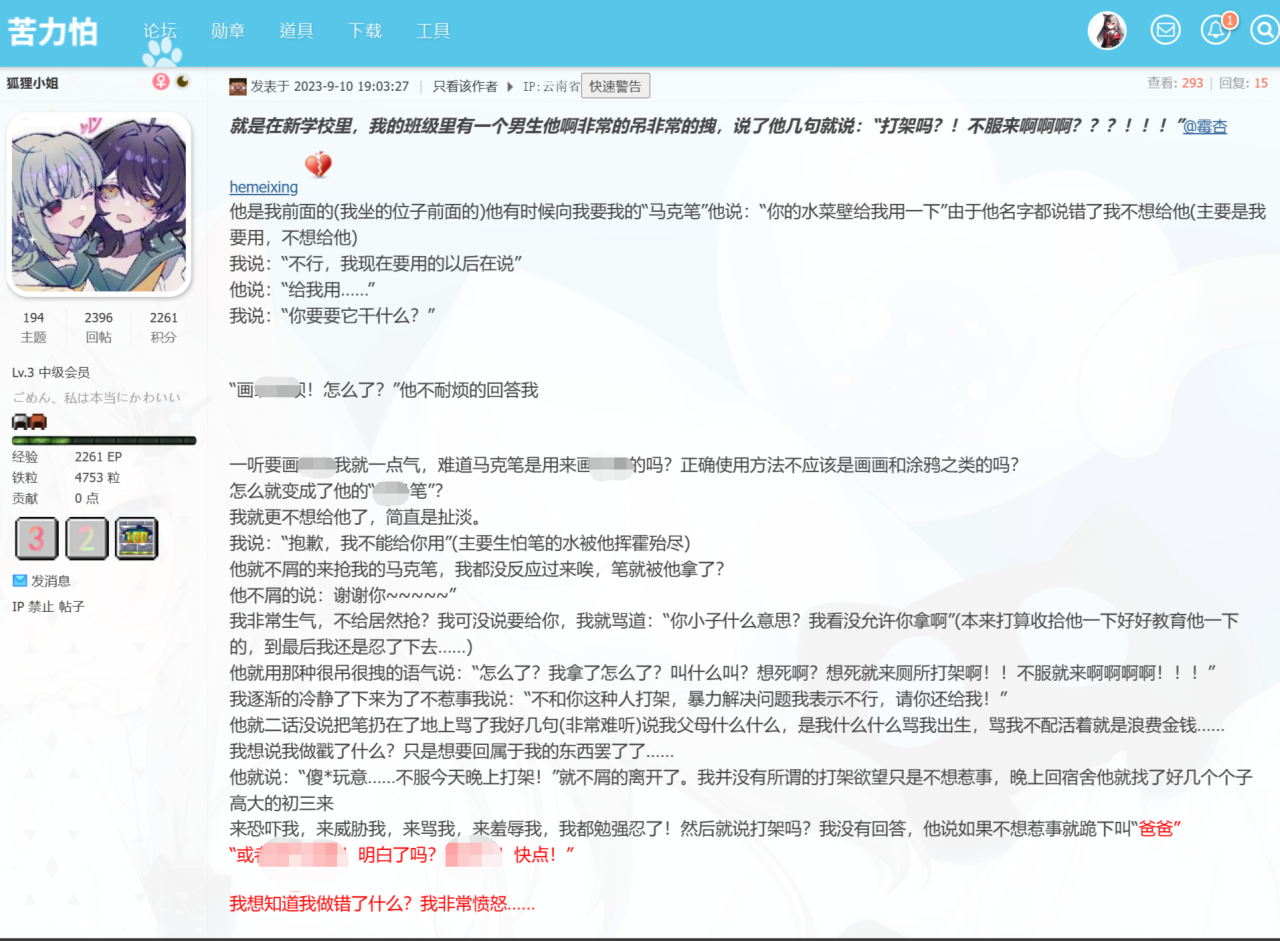Click the 发消息 send message link
The image size is (1280, 941).
pos(50,581)
